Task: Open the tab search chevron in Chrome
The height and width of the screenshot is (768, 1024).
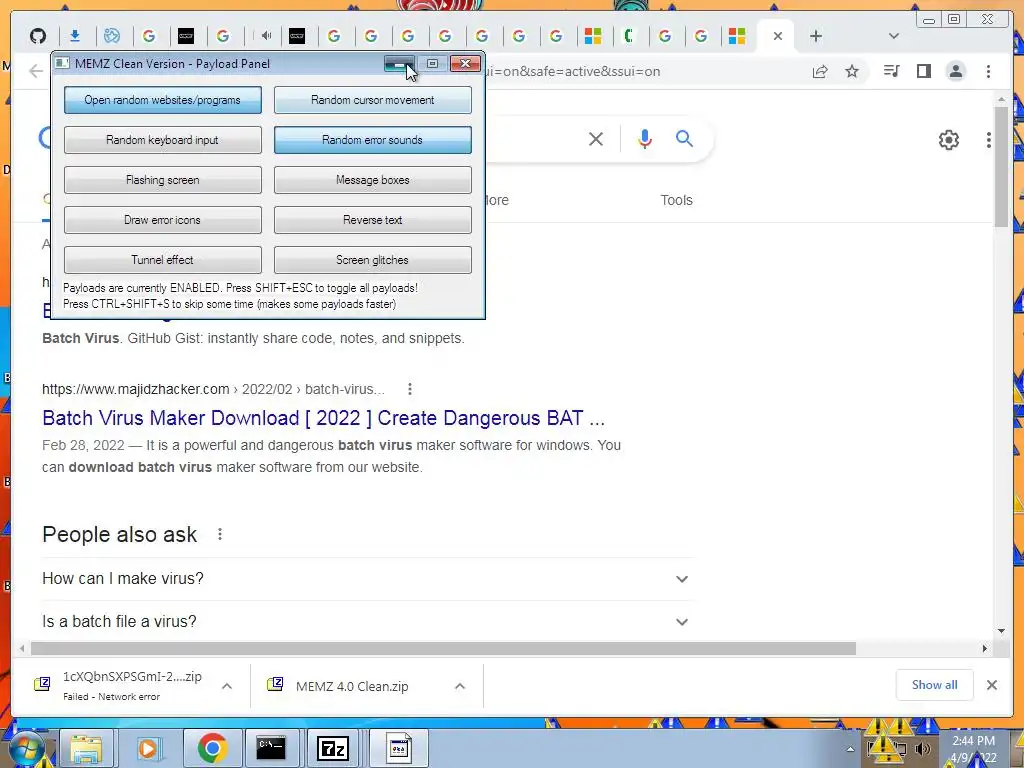Action: [x=894, y=36]
